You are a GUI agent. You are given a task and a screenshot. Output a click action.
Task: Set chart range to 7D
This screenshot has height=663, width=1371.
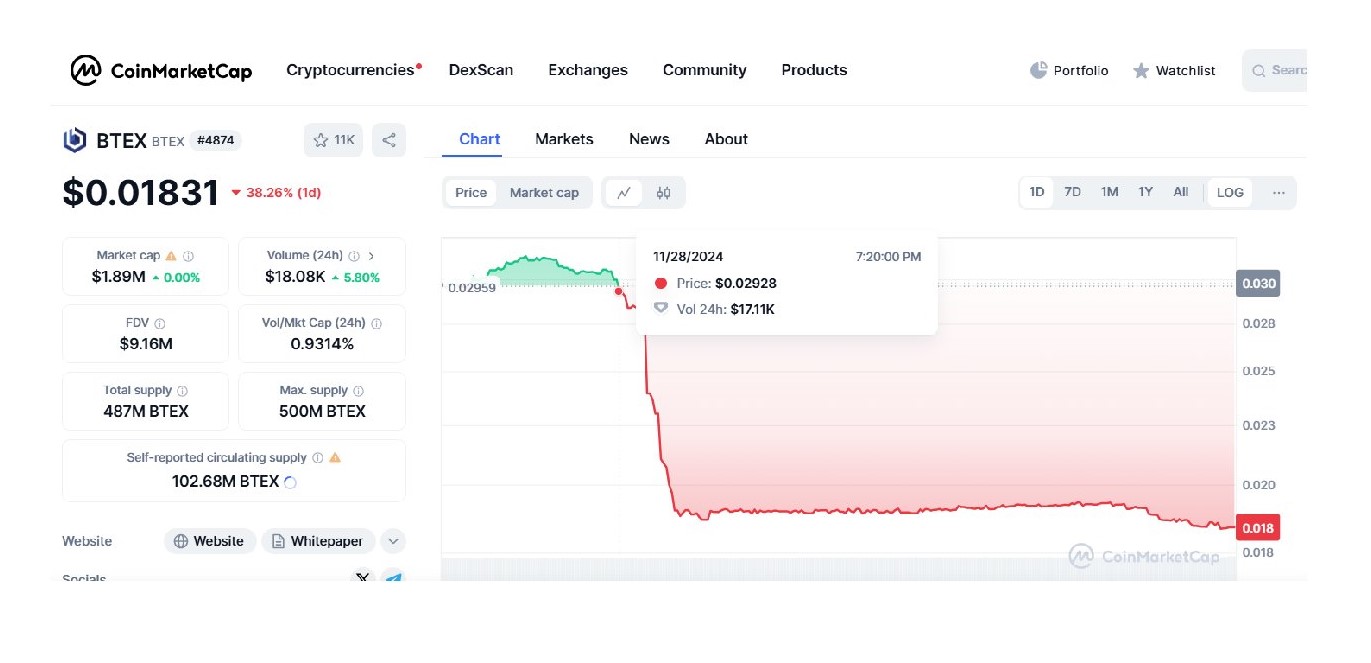1072,192
